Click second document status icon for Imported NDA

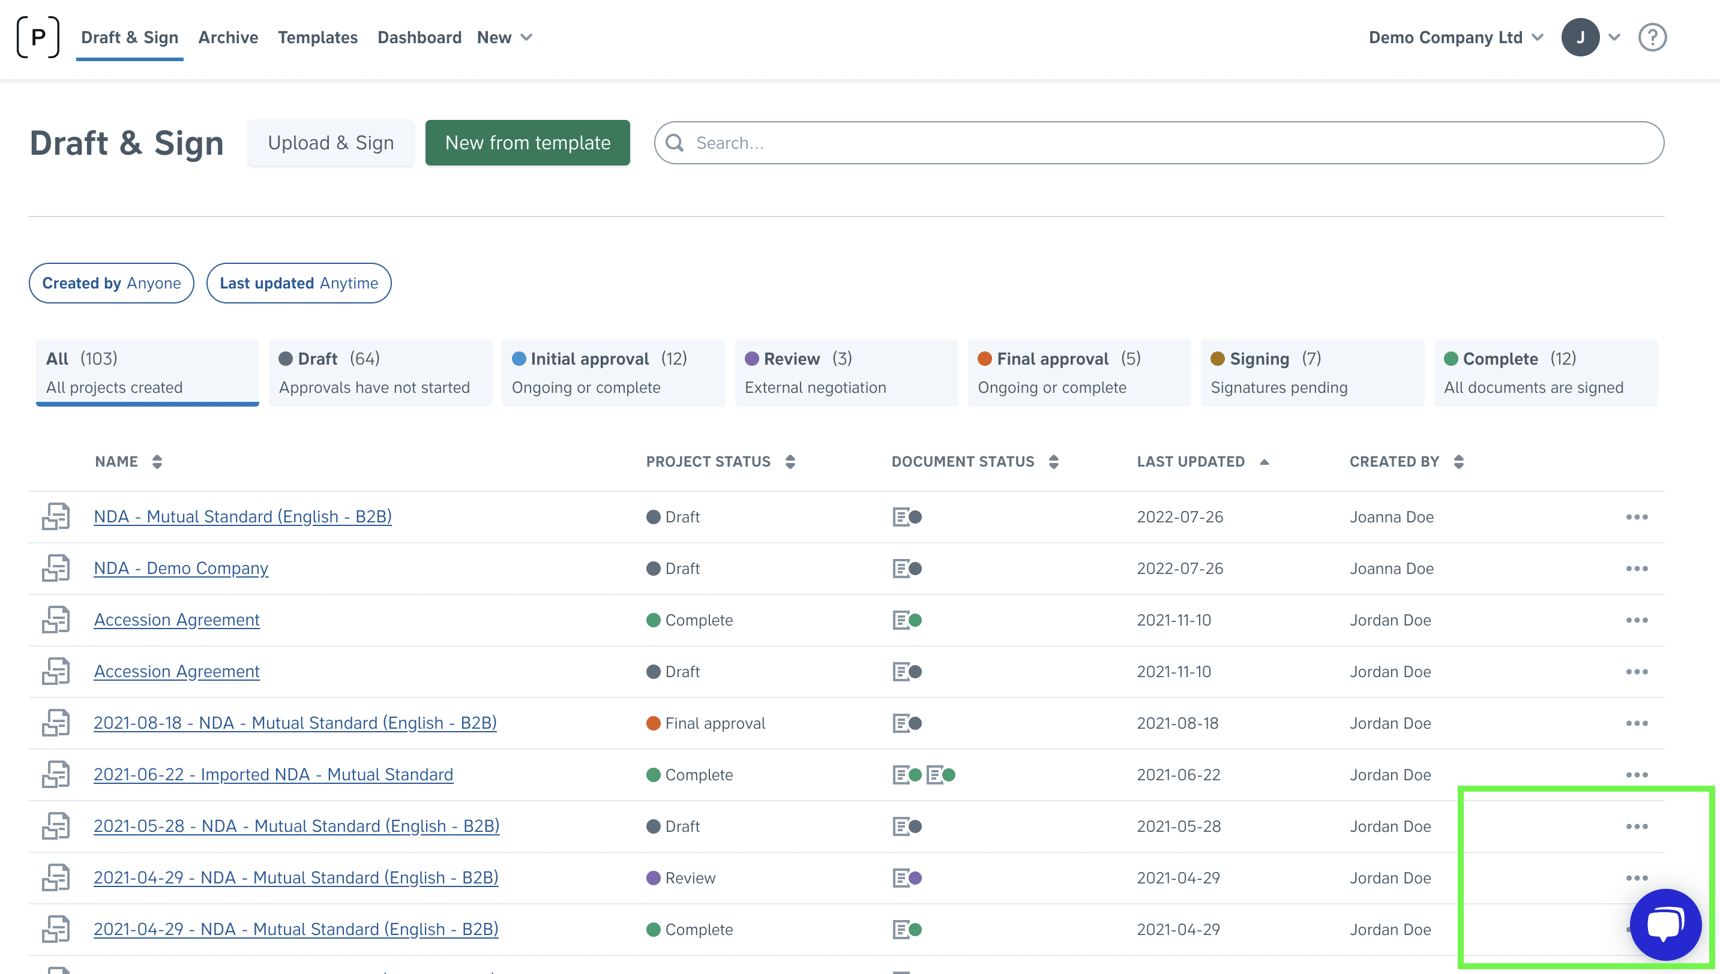point(940,775)
